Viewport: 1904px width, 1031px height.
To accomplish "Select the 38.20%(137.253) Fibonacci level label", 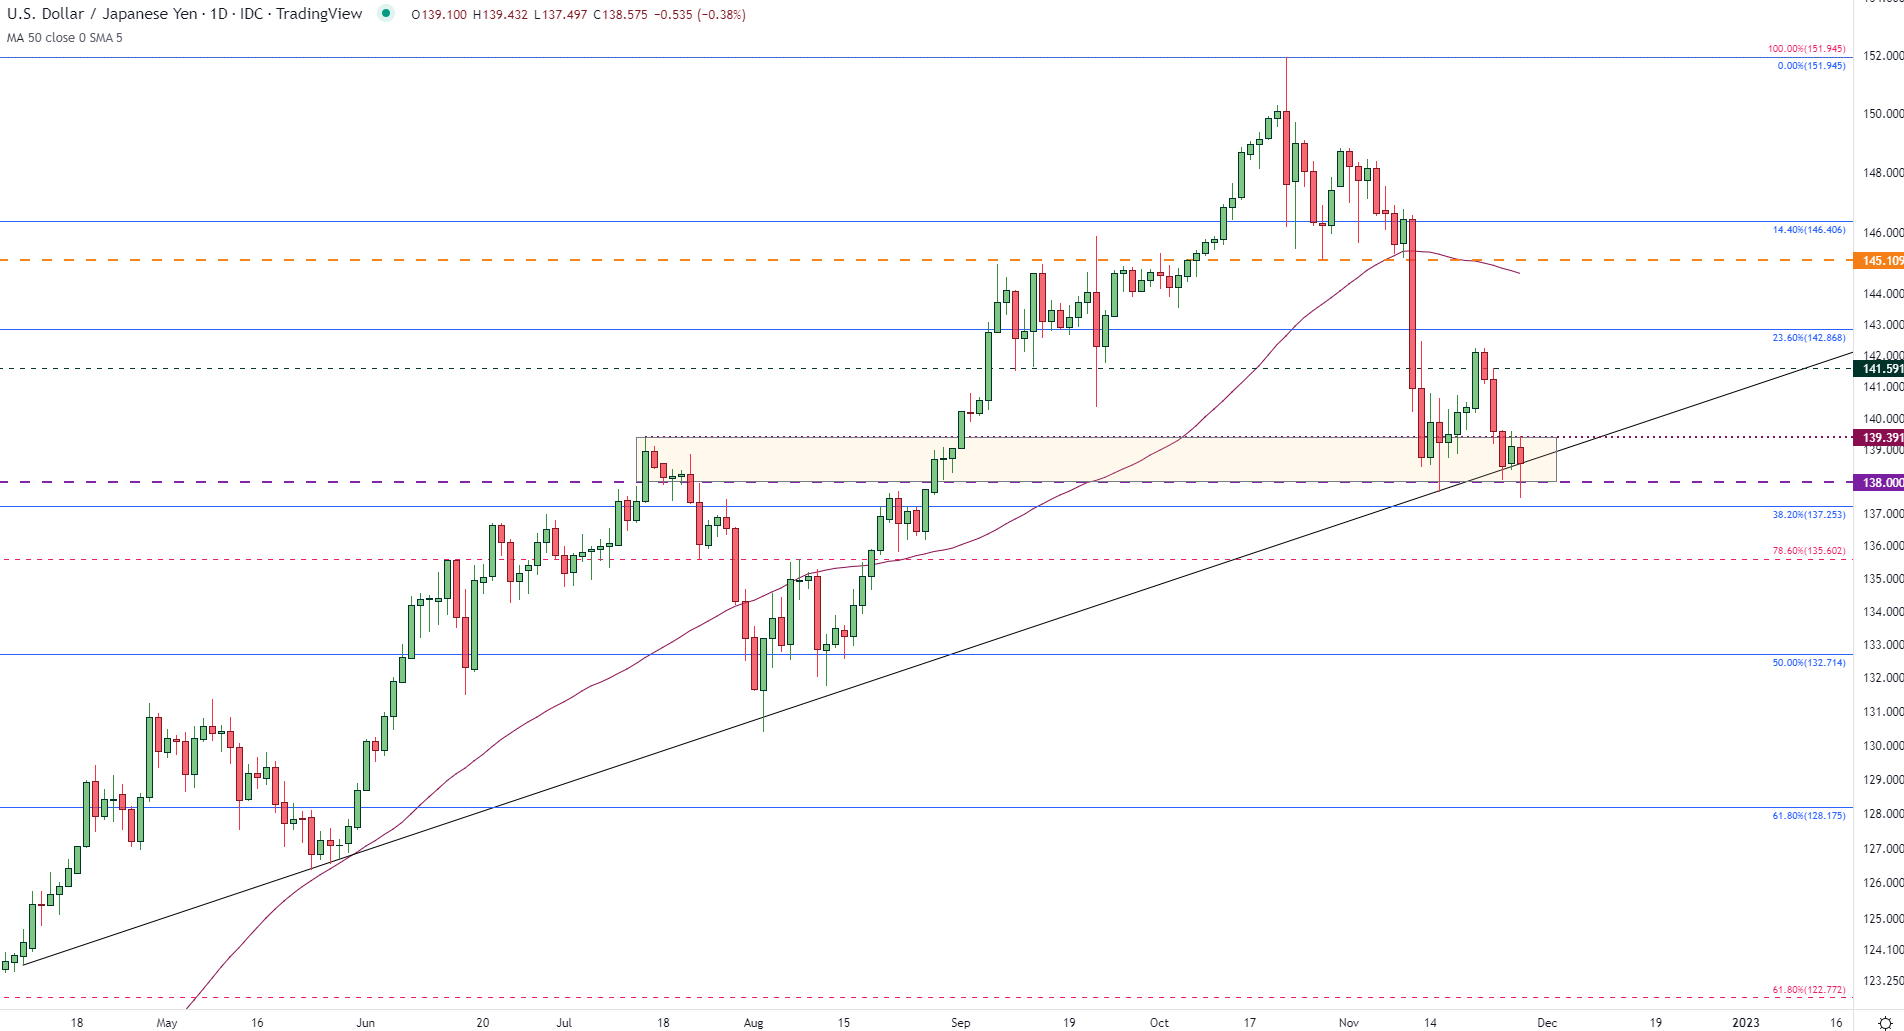I will click(x=1809, y=515).
